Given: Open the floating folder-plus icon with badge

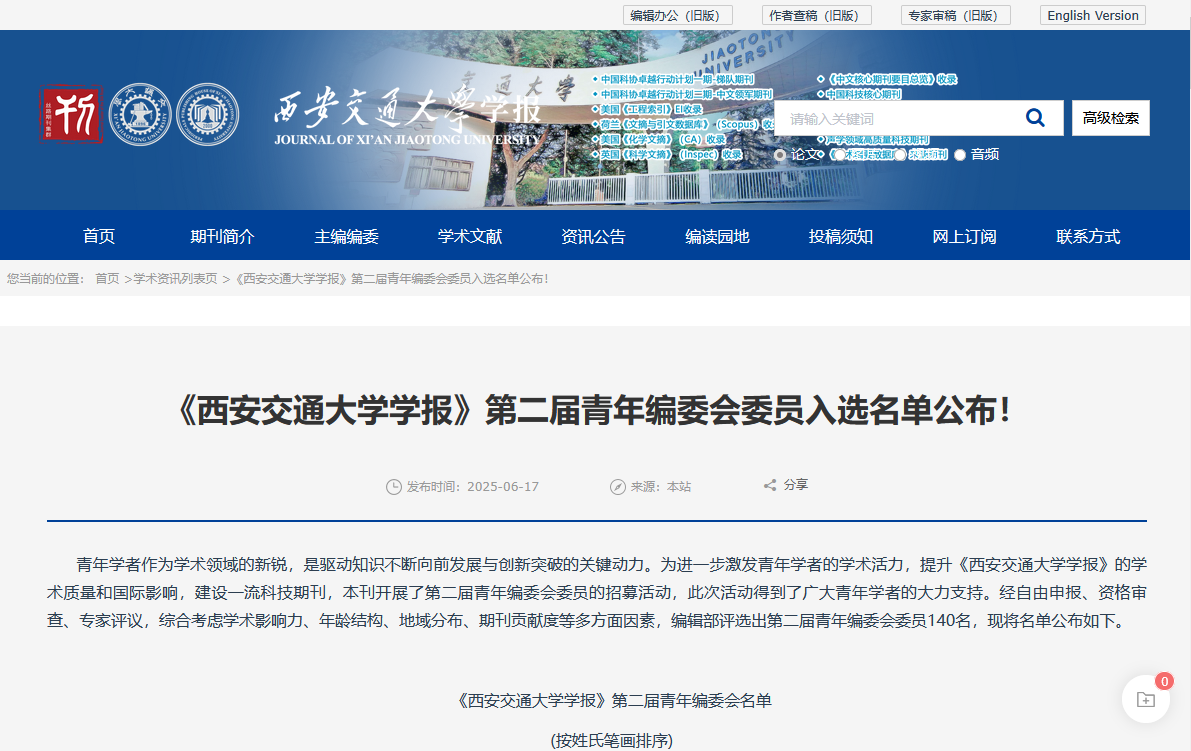Looking at the screenshot, I should (1145, 699).
